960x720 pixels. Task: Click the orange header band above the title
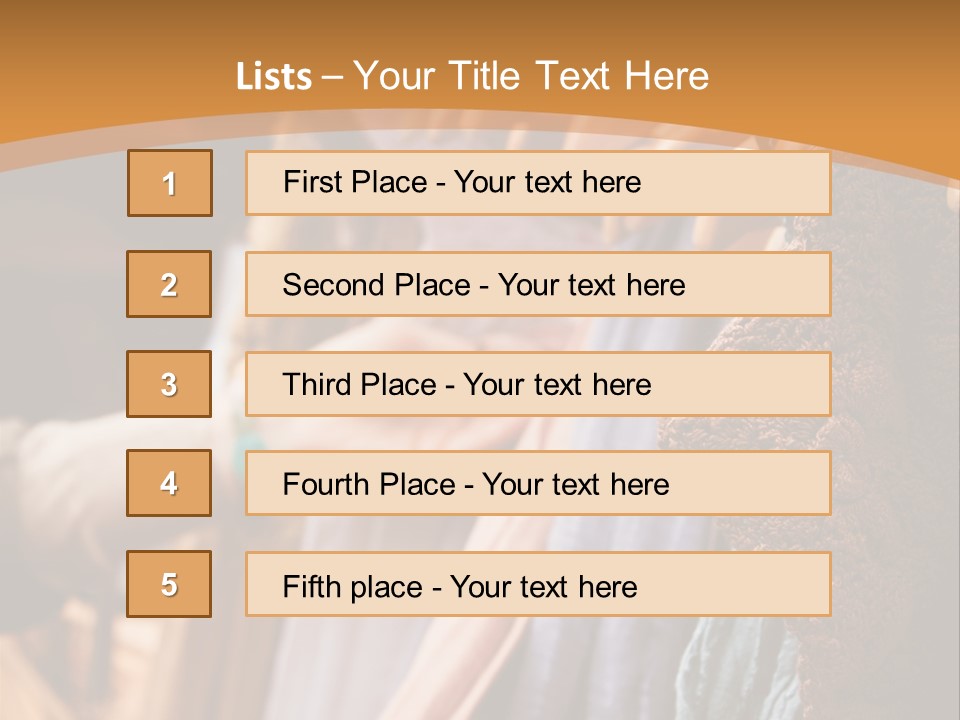coord(480,25)
